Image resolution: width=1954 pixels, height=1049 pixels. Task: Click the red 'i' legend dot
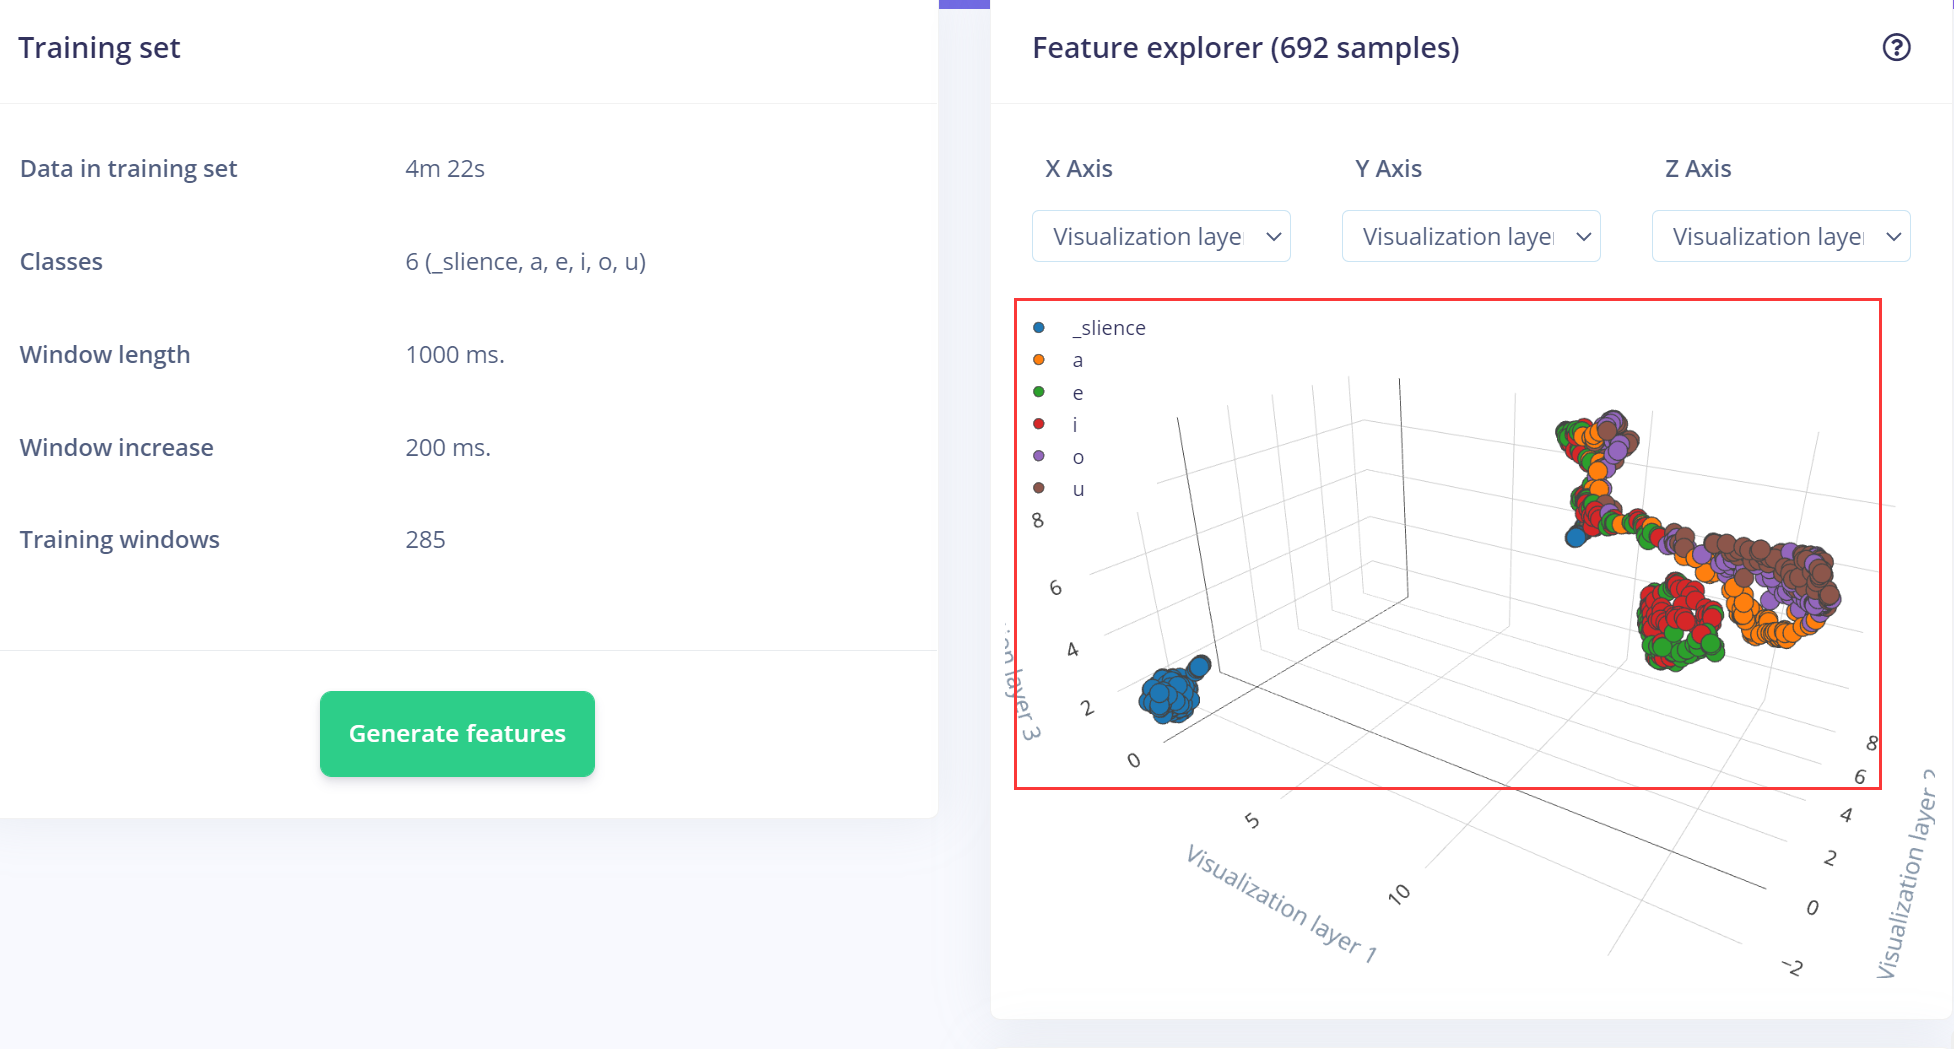[x=1039, y=424]
